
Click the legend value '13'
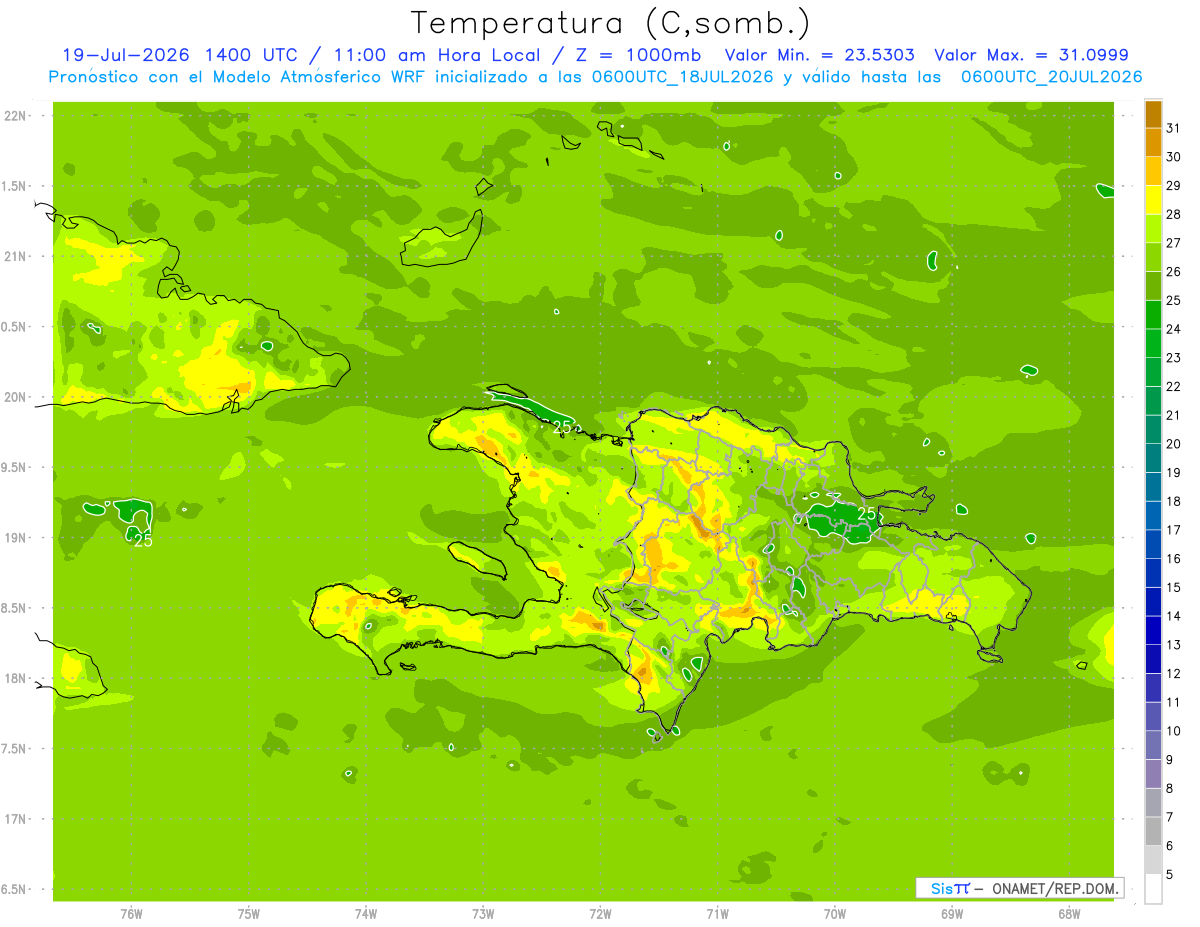click(x=1174, y=645)
